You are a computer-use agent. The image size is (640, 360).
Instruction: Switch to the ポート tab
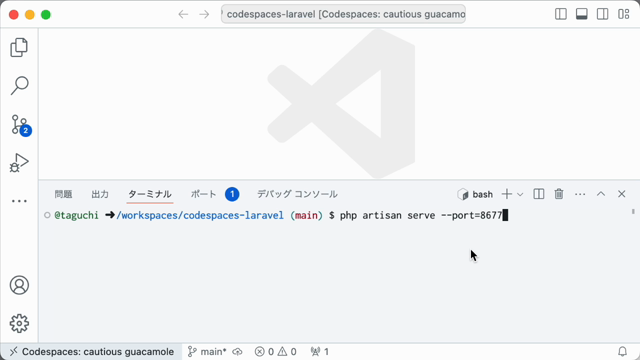click(203, 194)
